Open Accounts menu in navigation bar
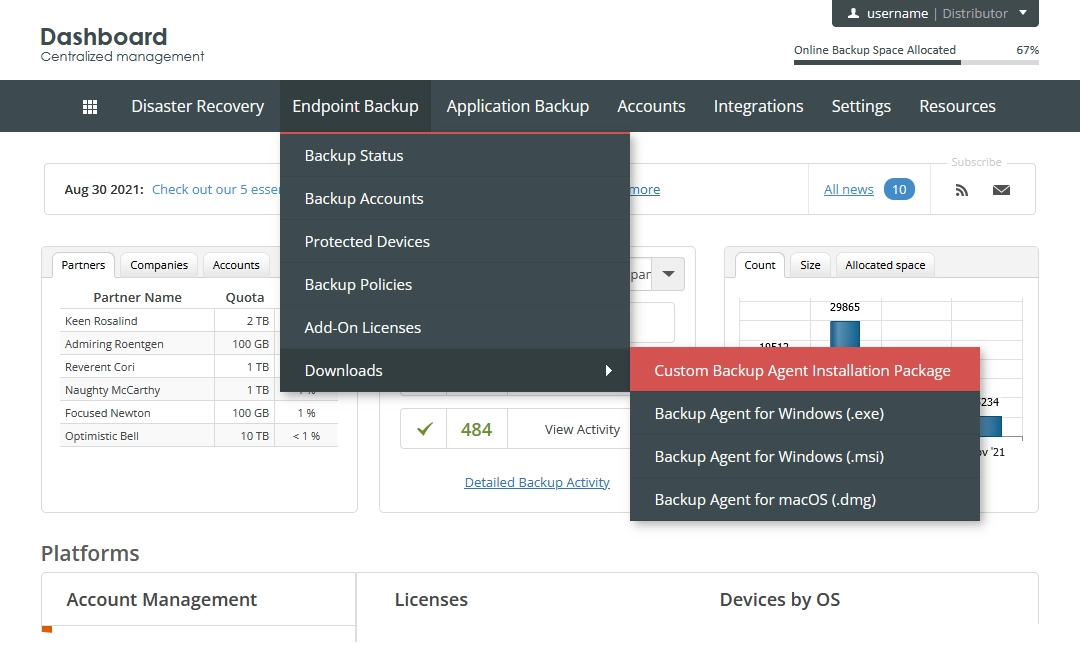1080x645 pixels. tap(651, 106)
